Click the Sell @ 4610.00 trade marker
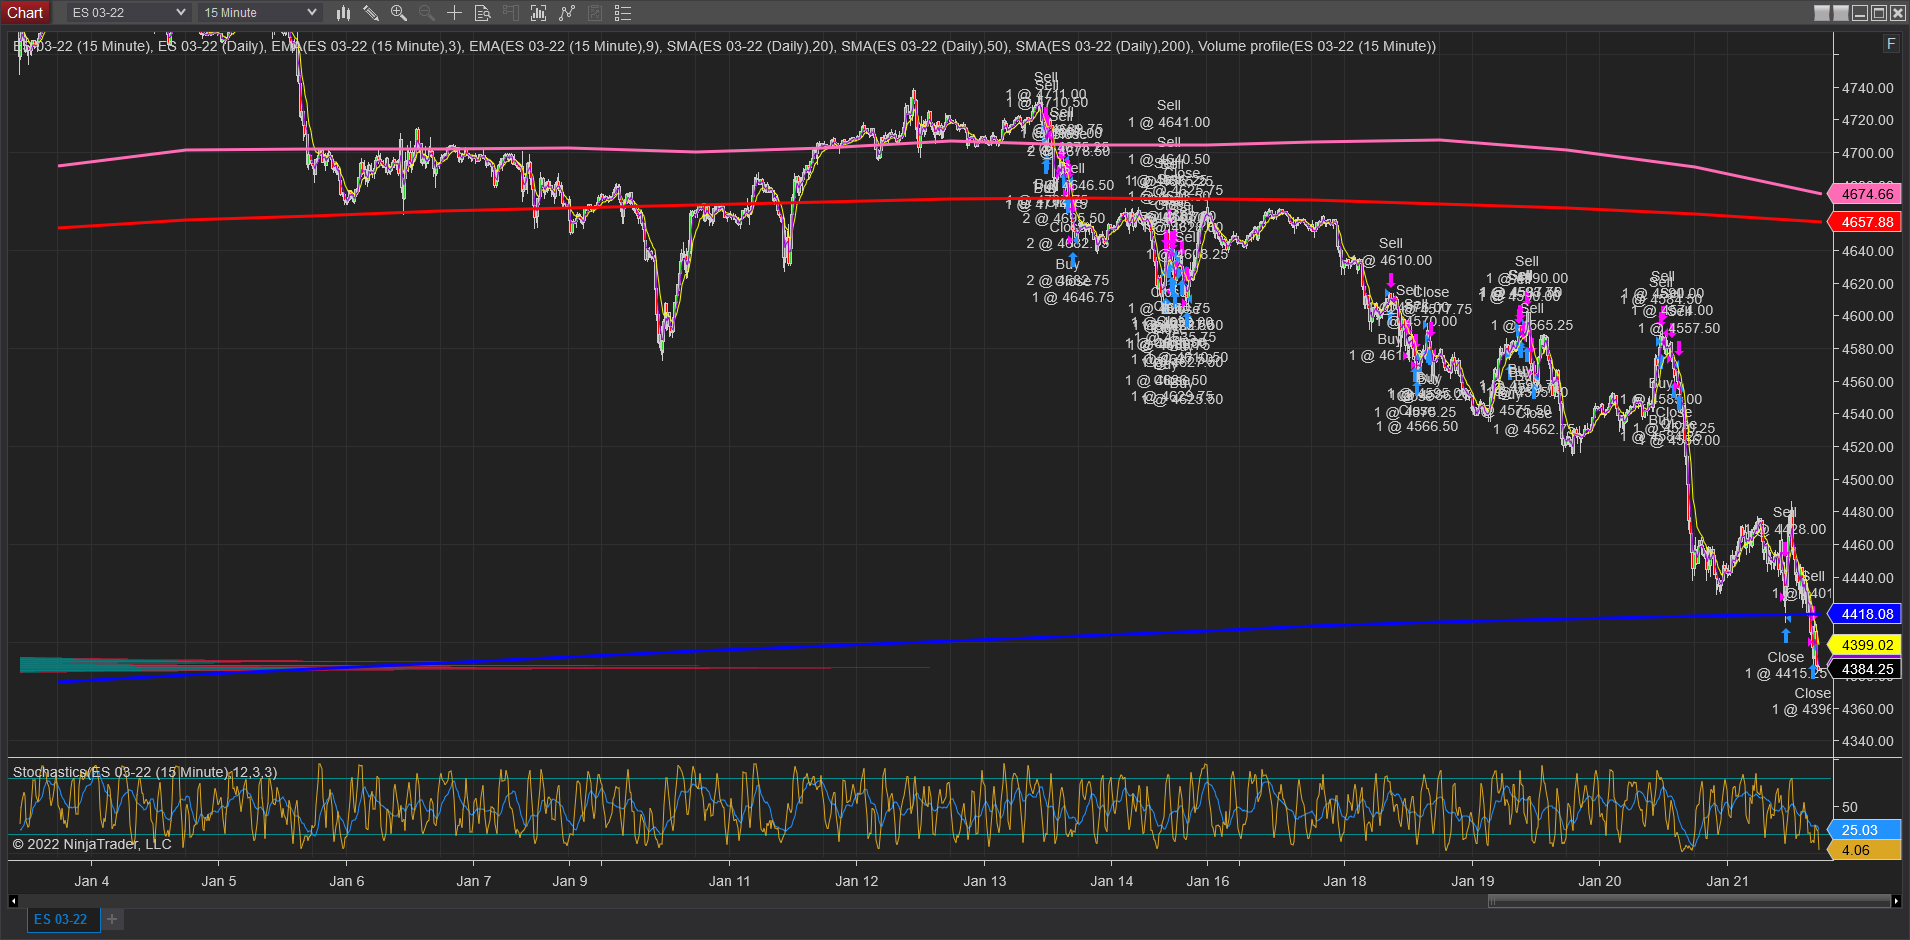The image size is (1910, 940). pos(1397,252)
